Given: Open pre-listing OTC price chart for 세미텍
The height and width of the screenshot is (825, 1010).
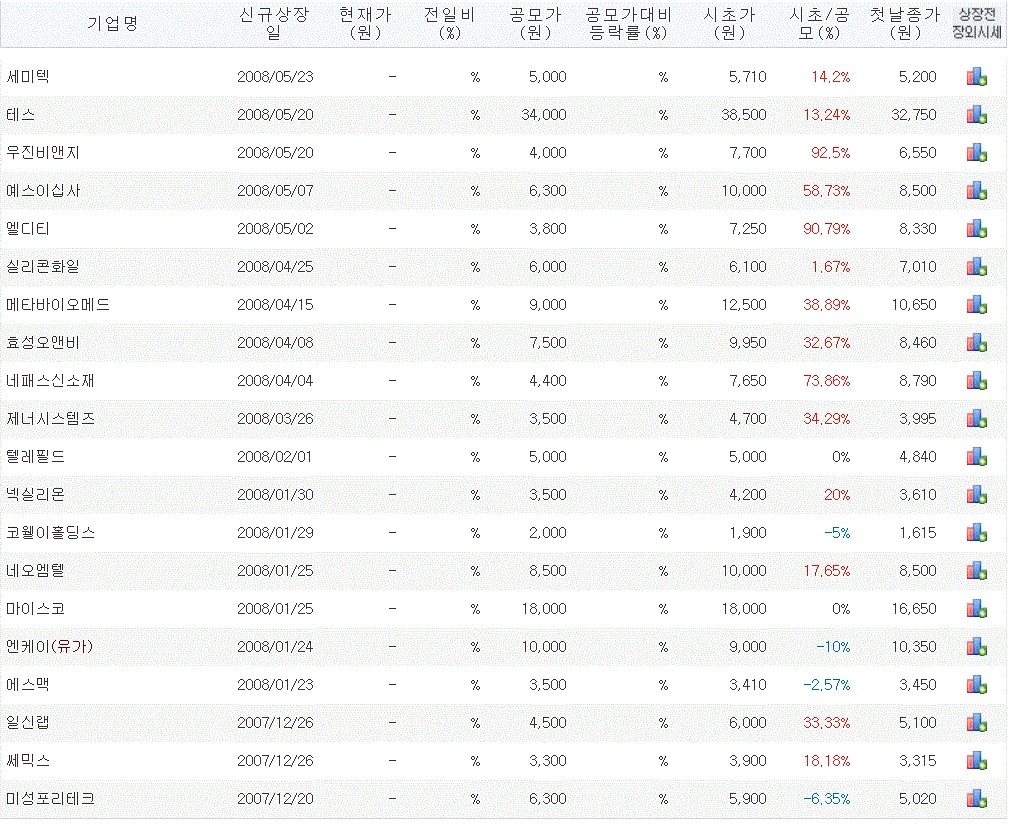Looking at the screenshot, I should (x=977, y=76).
